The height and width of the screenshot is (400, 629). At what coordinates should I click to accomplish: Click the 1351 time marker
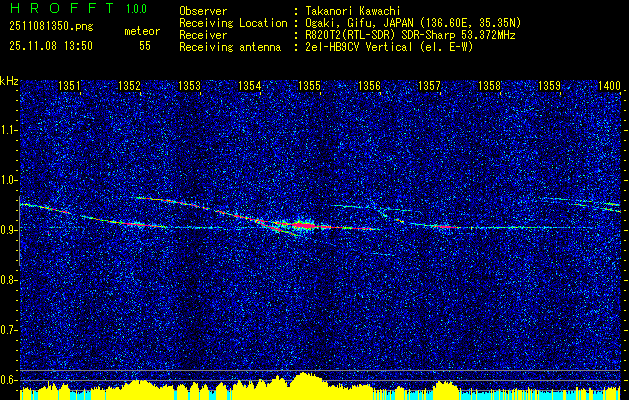tap(69, 85)
